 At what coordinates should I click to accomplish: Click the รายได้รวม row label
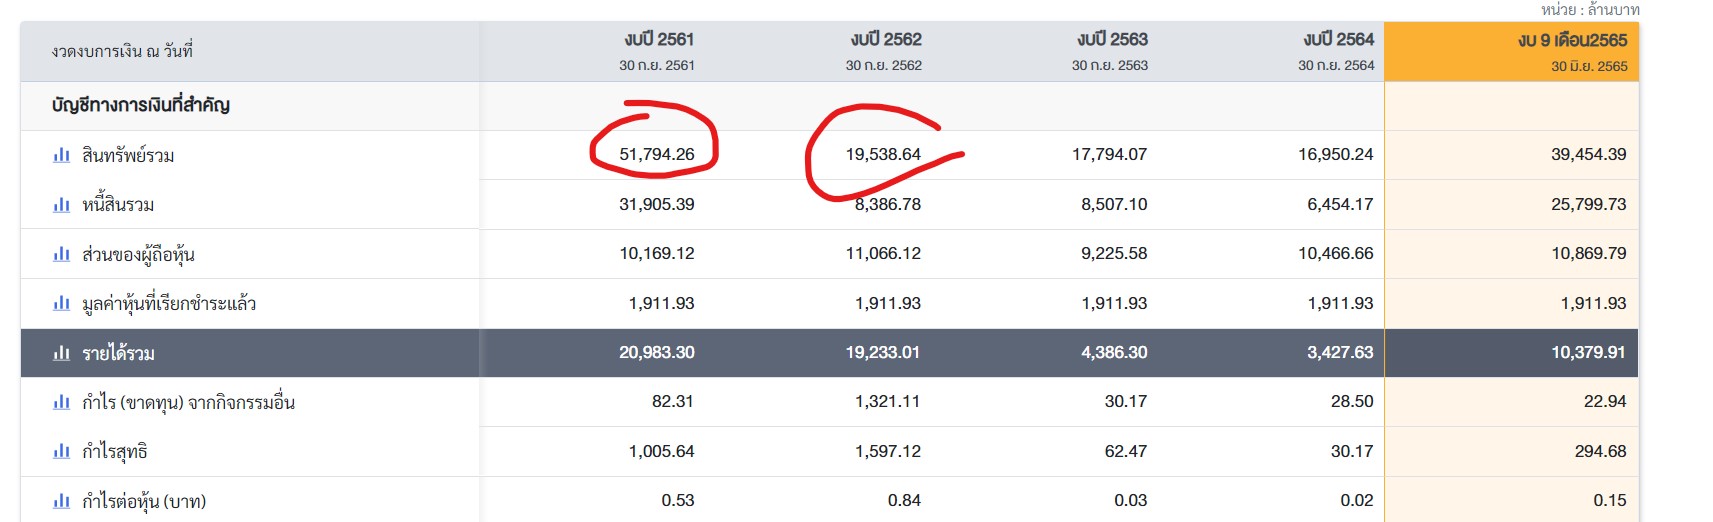coord(118,353)
